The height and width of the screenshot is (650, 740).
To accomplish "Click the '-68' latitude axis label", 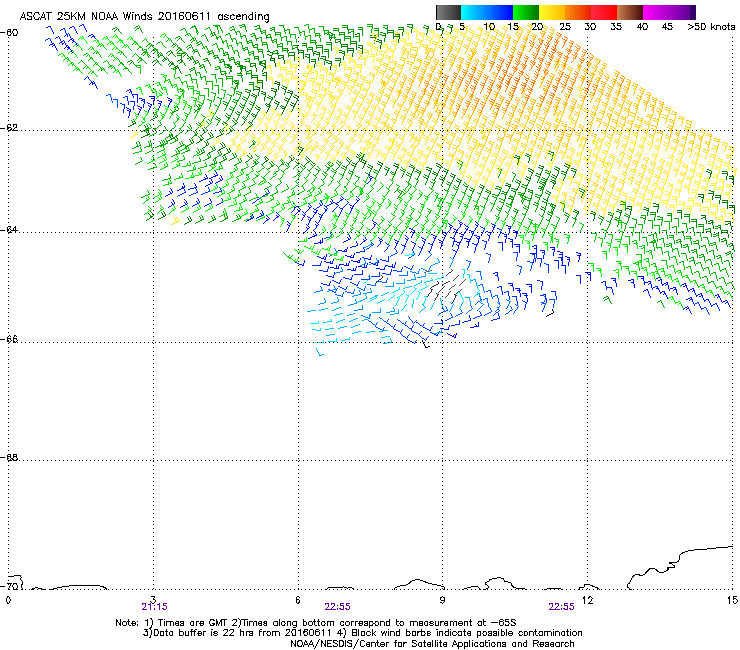I will point(9,457).
